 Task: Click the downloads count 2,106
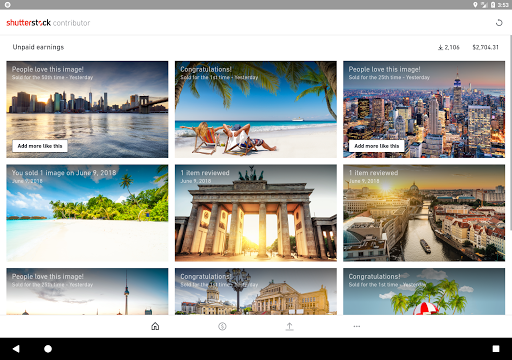(449, 47)
